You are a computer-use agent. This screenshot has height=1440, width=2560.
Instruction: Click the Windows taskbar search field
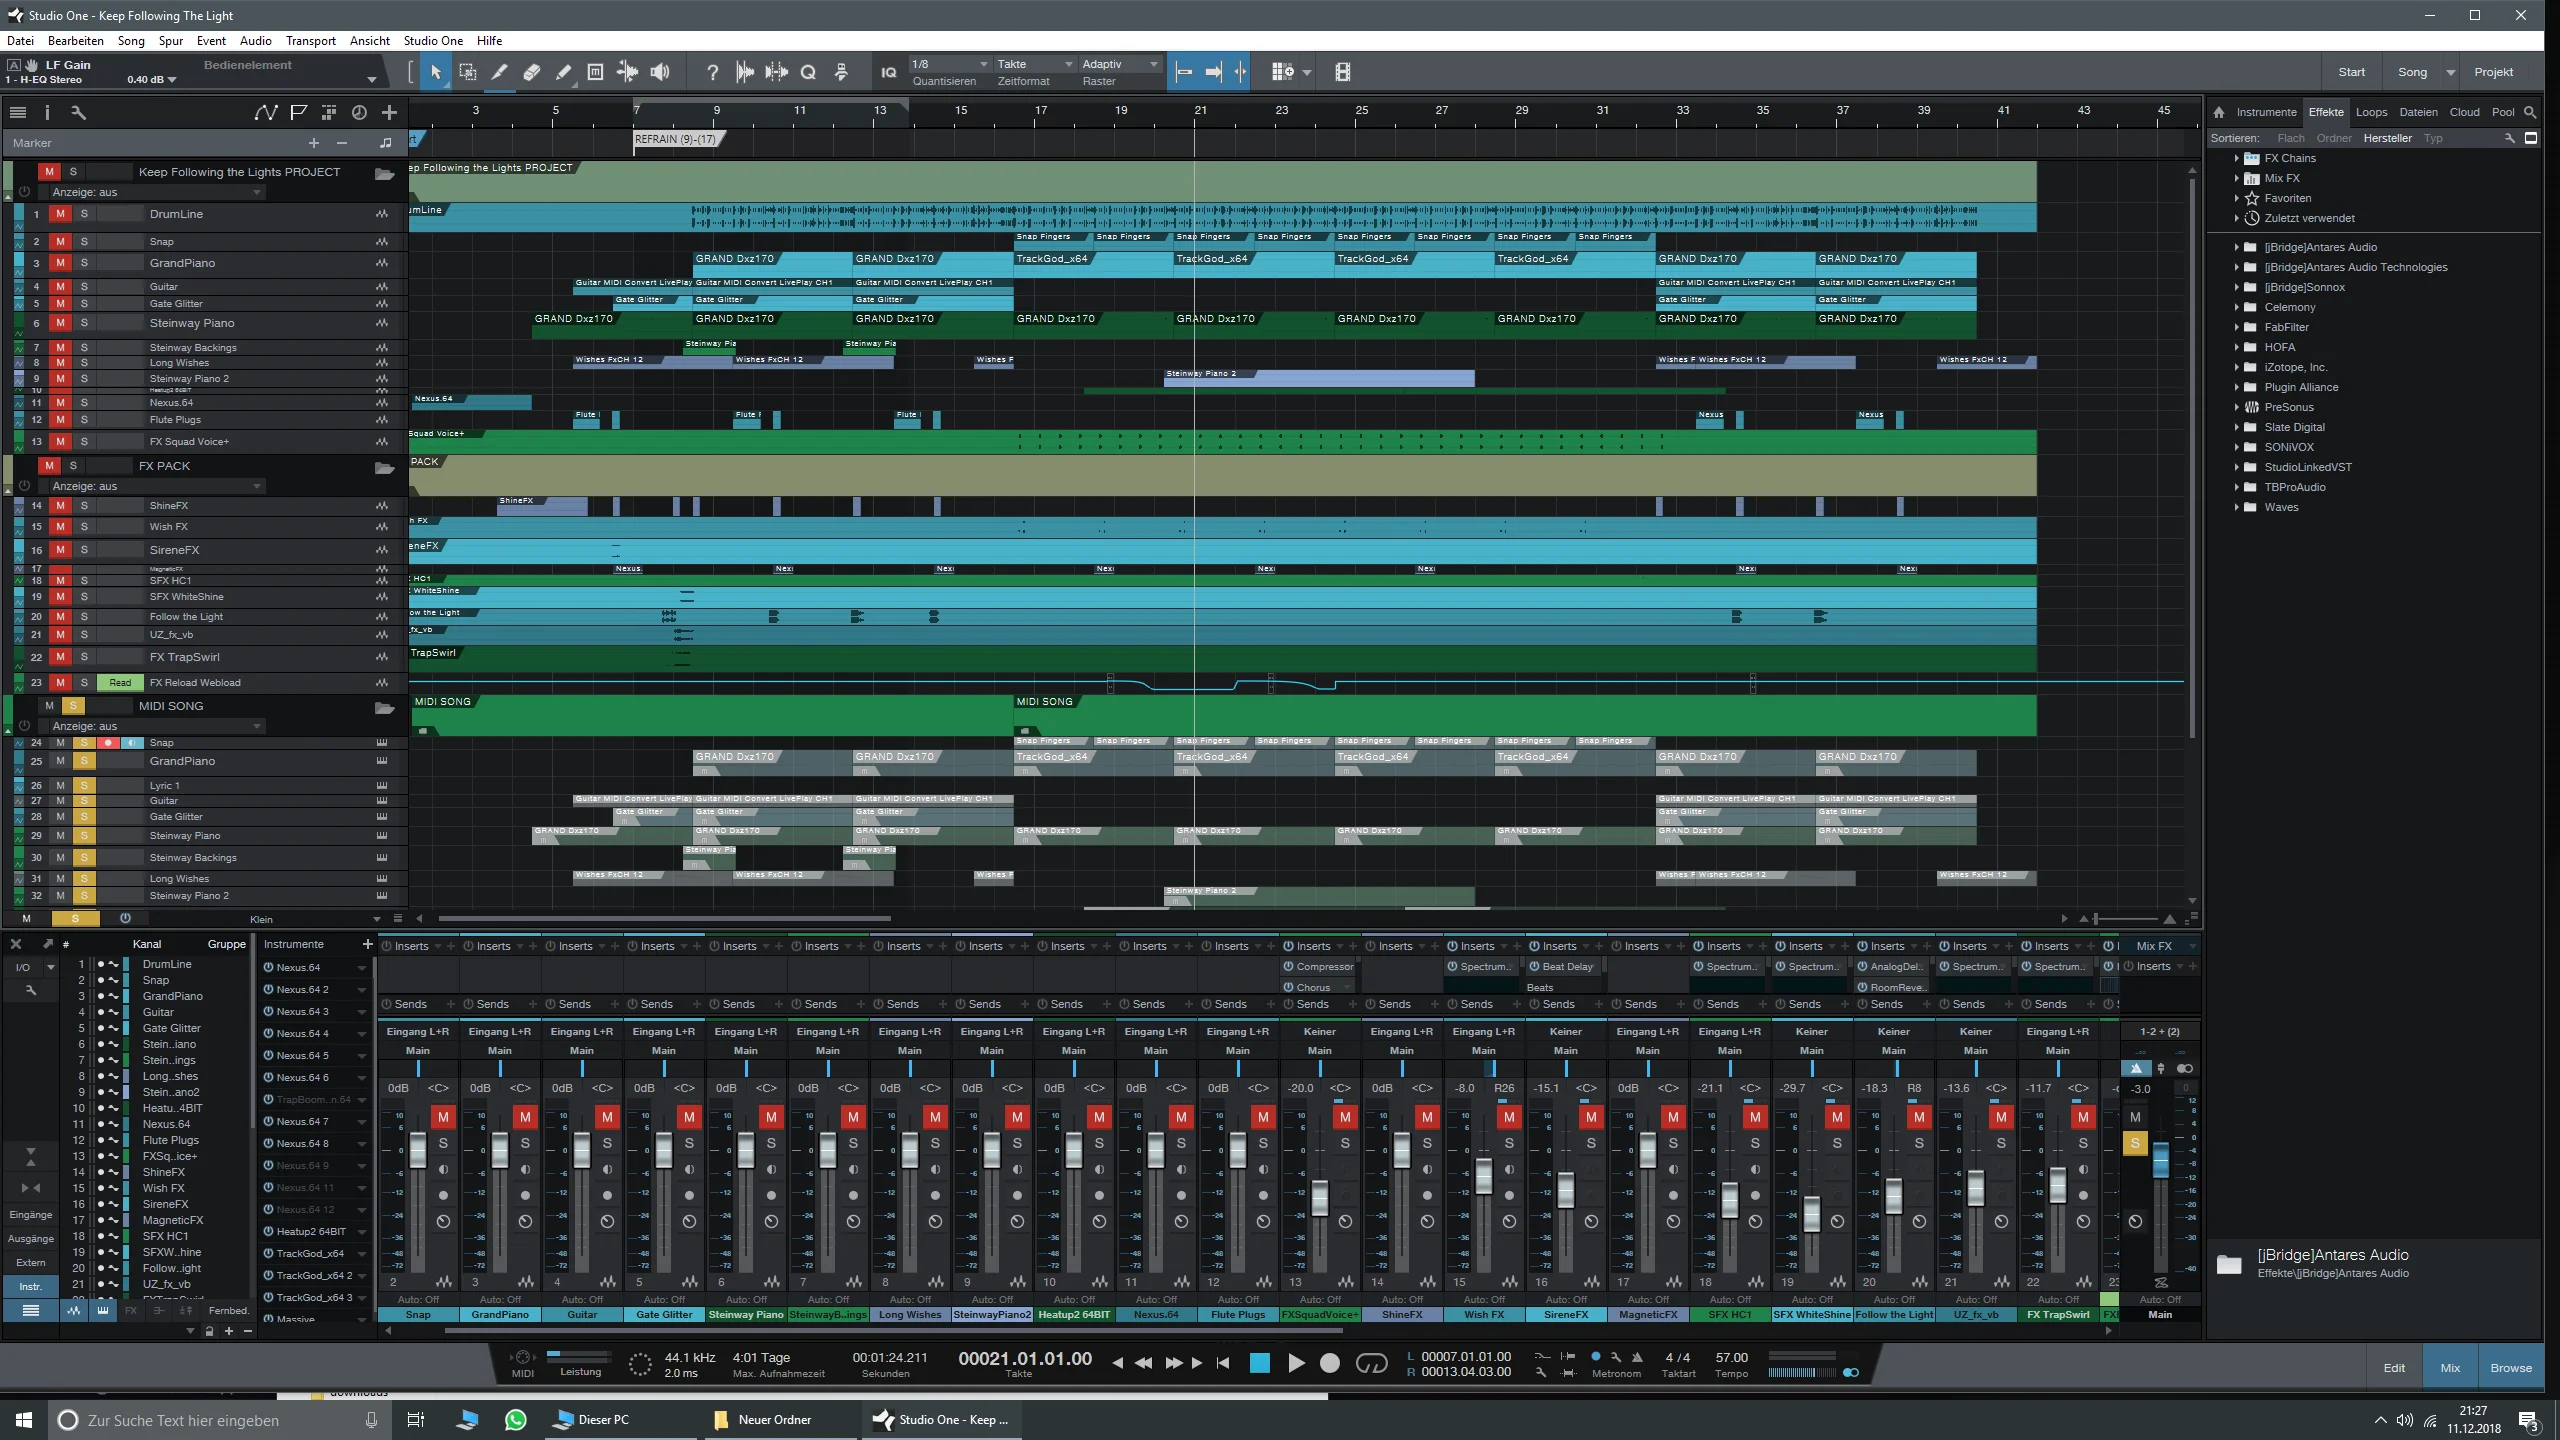click(218, 1420)
